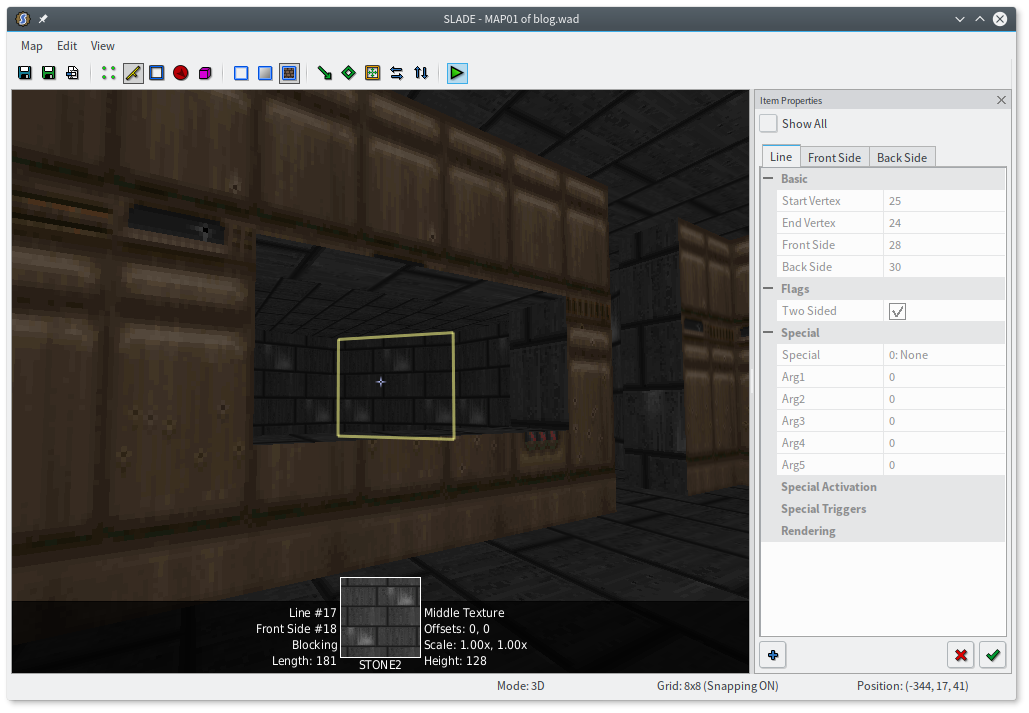Click the Arg4 value field
1029x713 pixels.
click(x=944, y=443)
